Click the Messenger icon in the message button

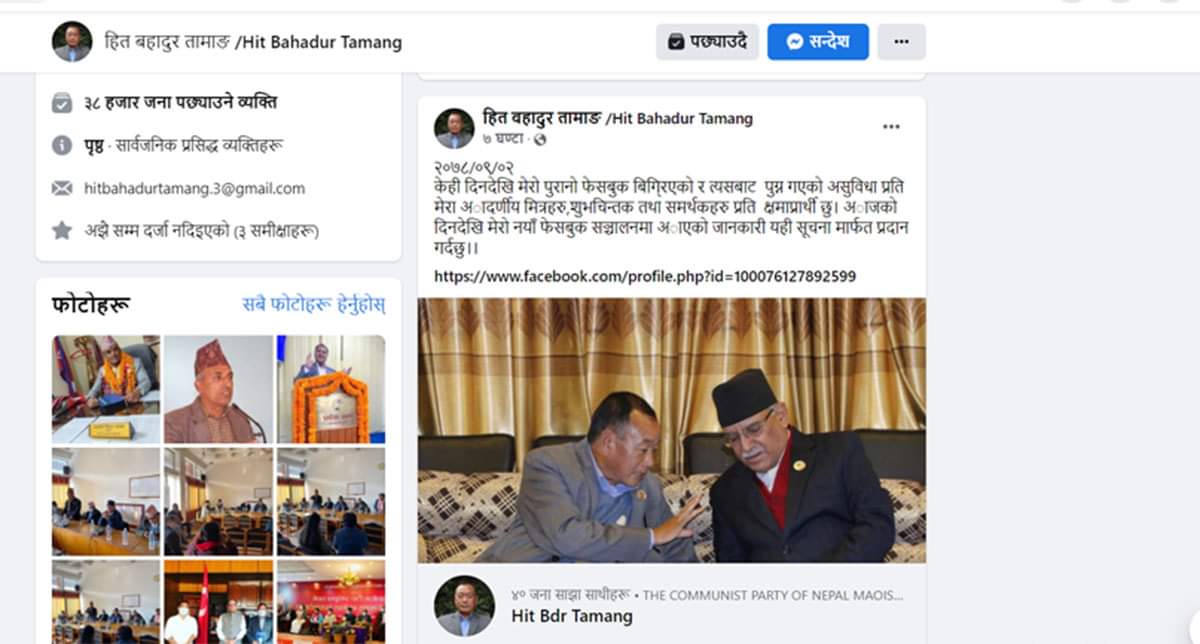click(x=796, y=42)
